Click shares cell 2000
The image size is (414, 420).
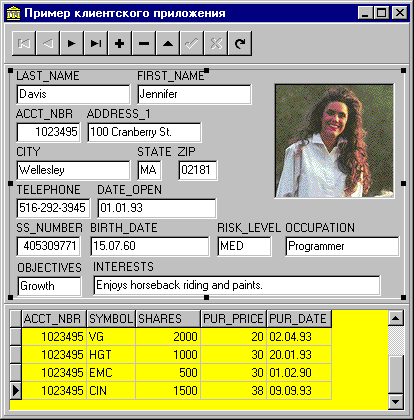pos(168,337)
